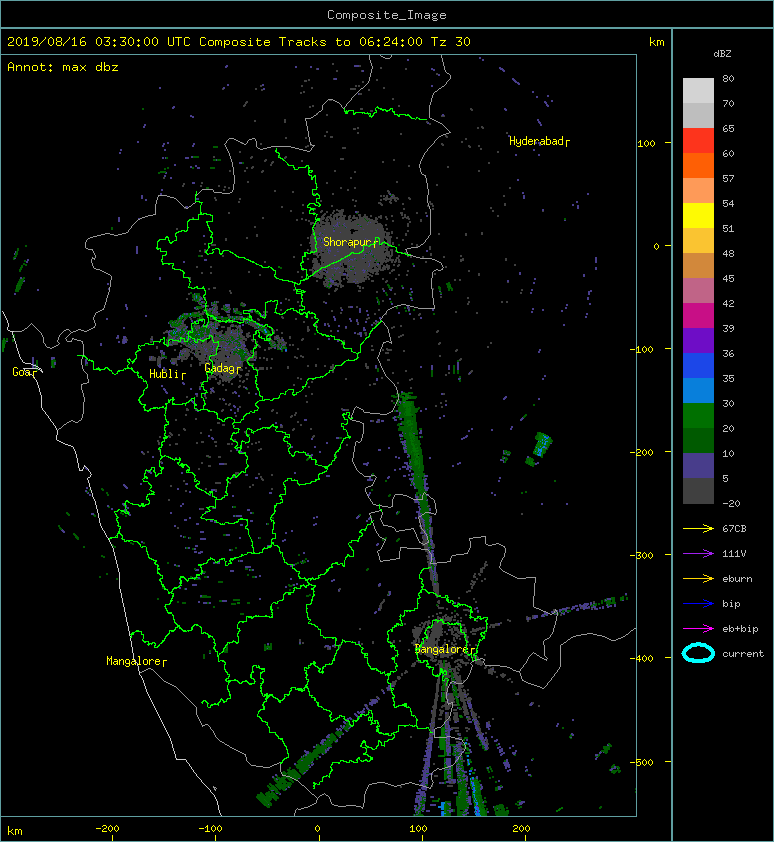Click the 200 tick label on distance axis
Screen dimensions: 774x842
coord(521,829)
